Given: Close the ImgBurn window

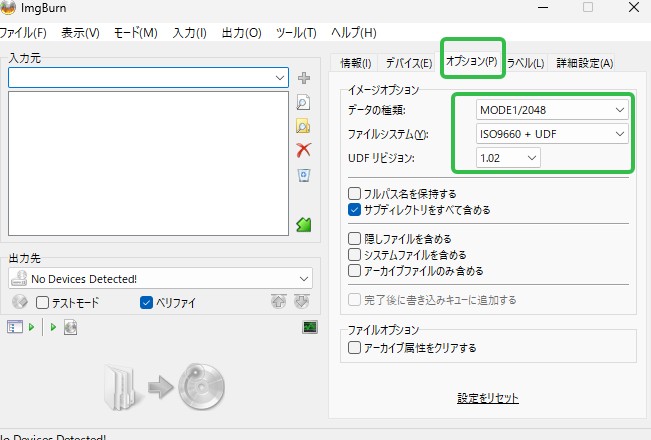Looking at the screenshot, I should pos(634,7).
